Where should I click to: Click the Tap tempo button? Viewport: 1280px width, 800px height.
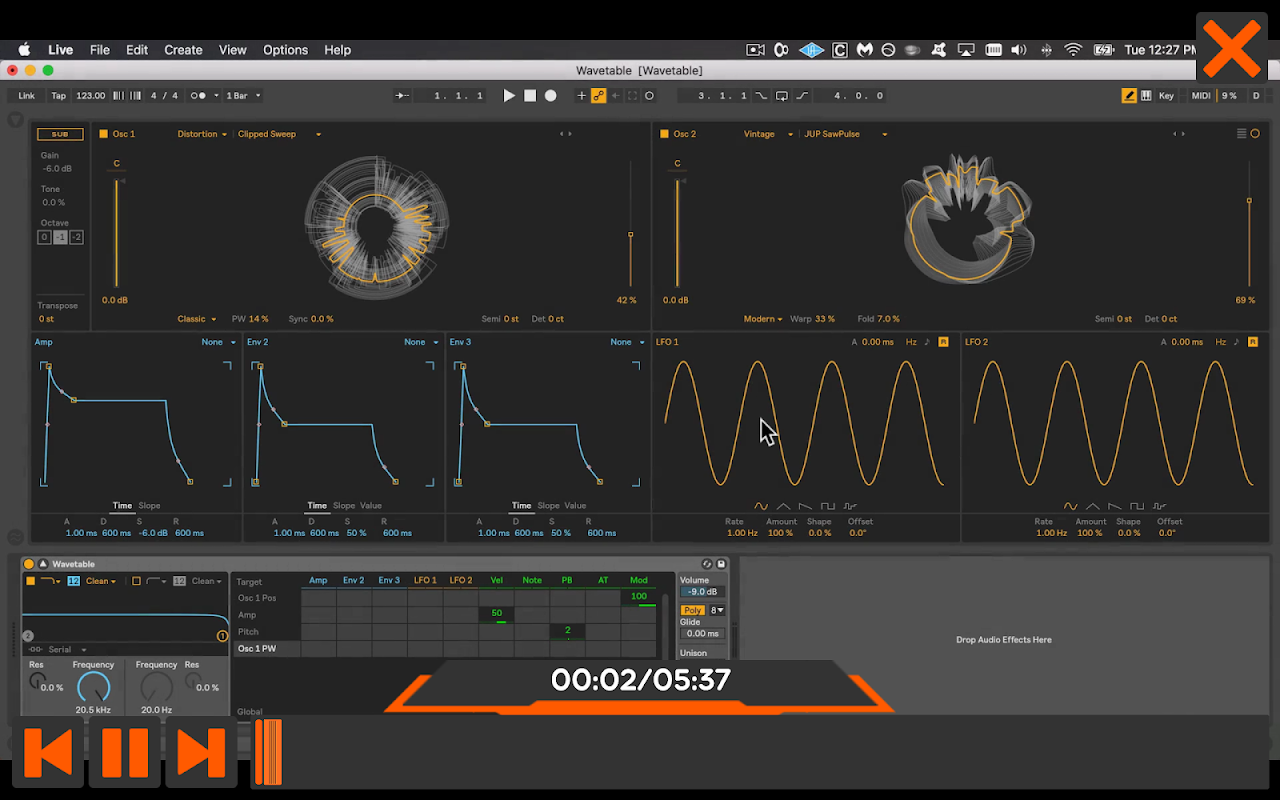click(59, 96)
